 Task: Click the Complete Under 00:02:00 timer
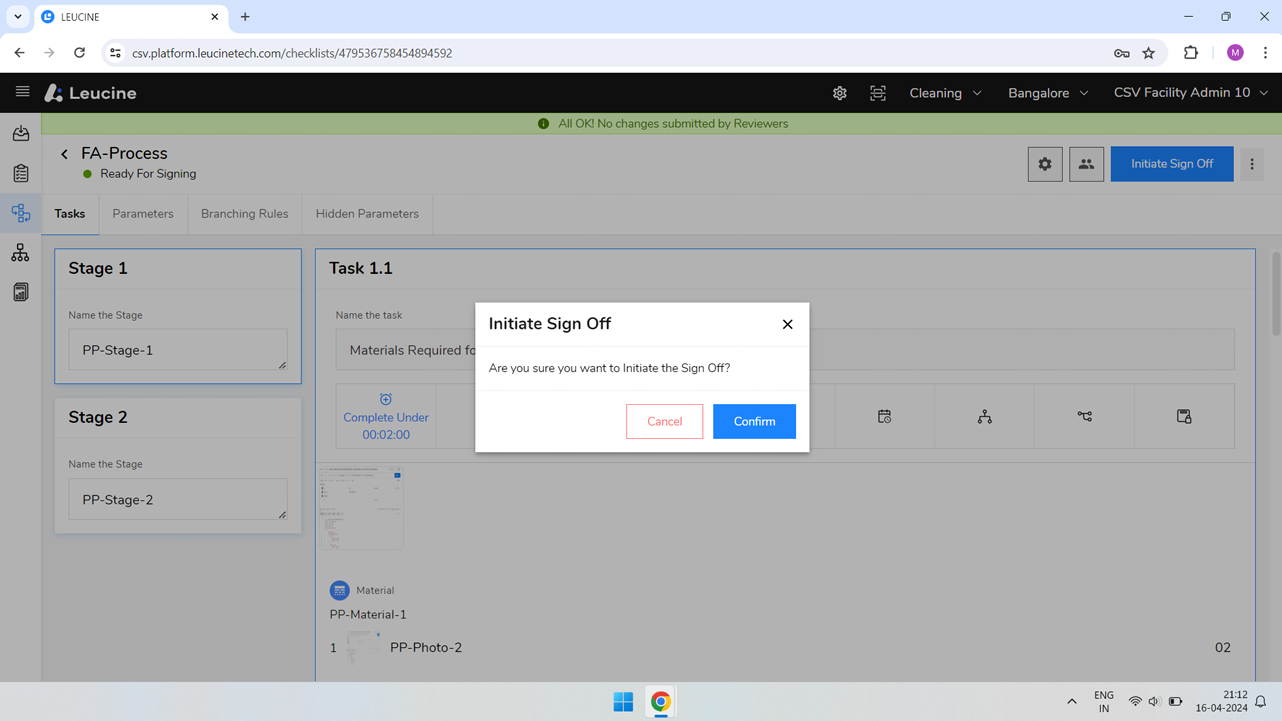point(386,417)
